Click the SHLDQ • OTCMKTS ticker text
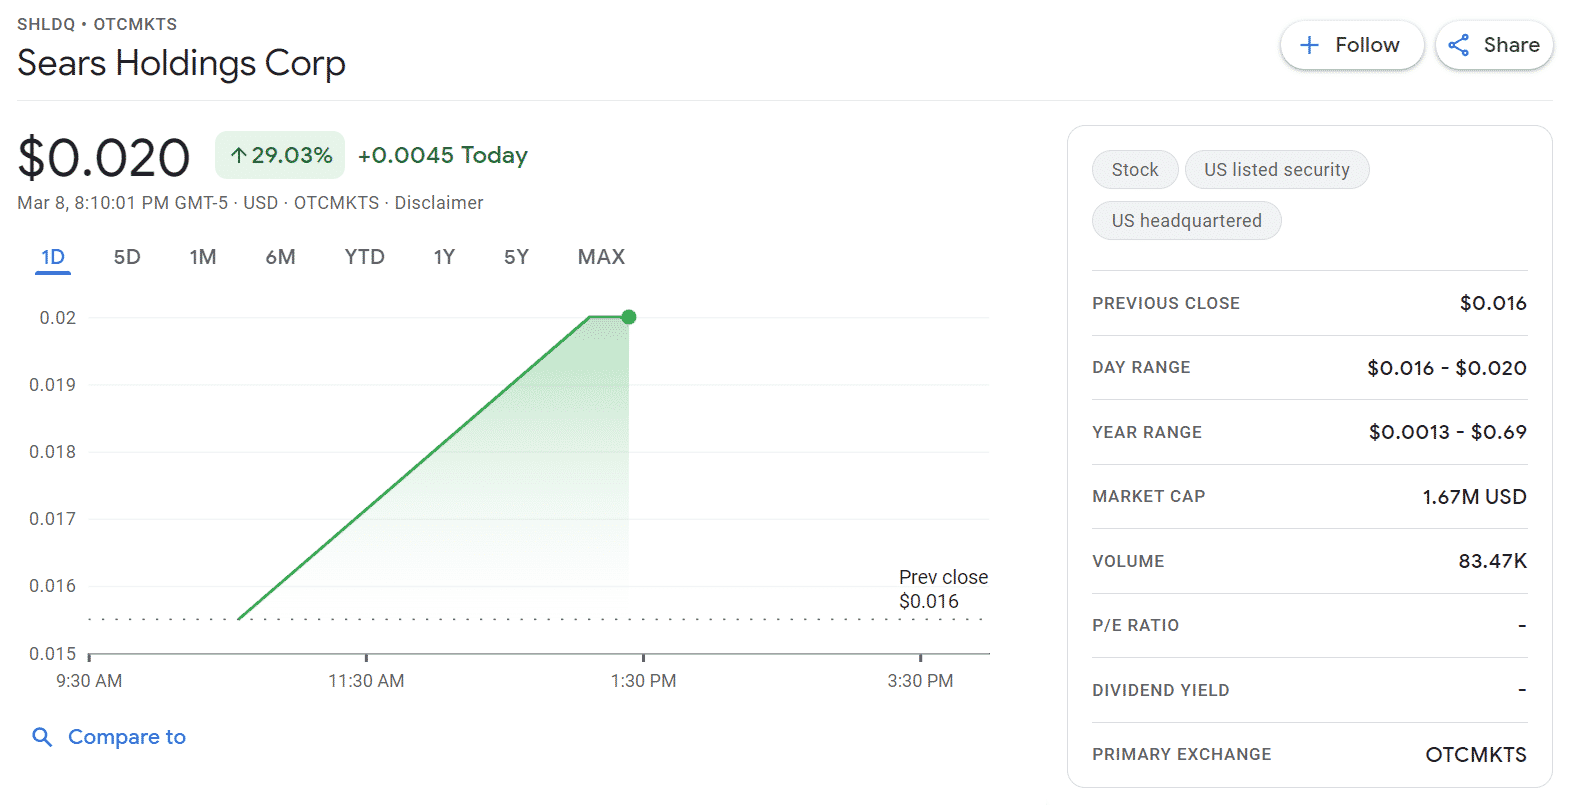Viewport: 1571px width, 805px height. 97,24
